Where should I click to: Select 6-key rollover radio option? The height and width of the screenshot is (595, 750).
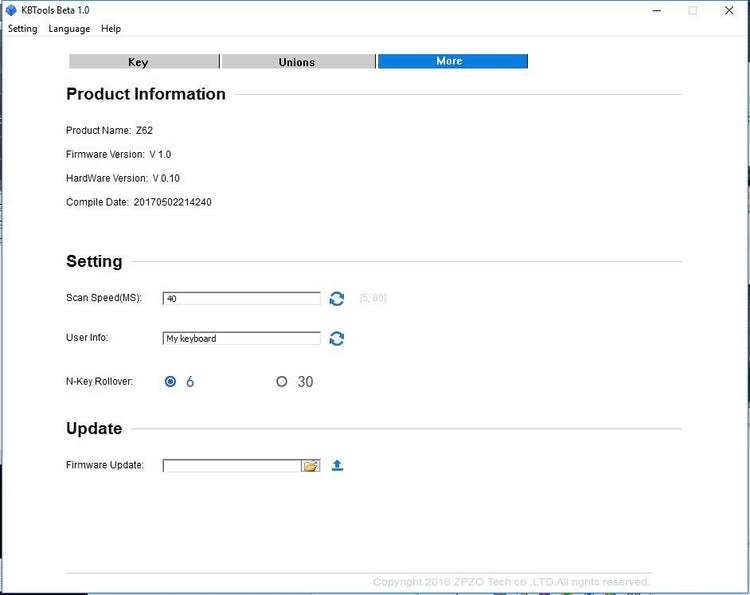171,382
